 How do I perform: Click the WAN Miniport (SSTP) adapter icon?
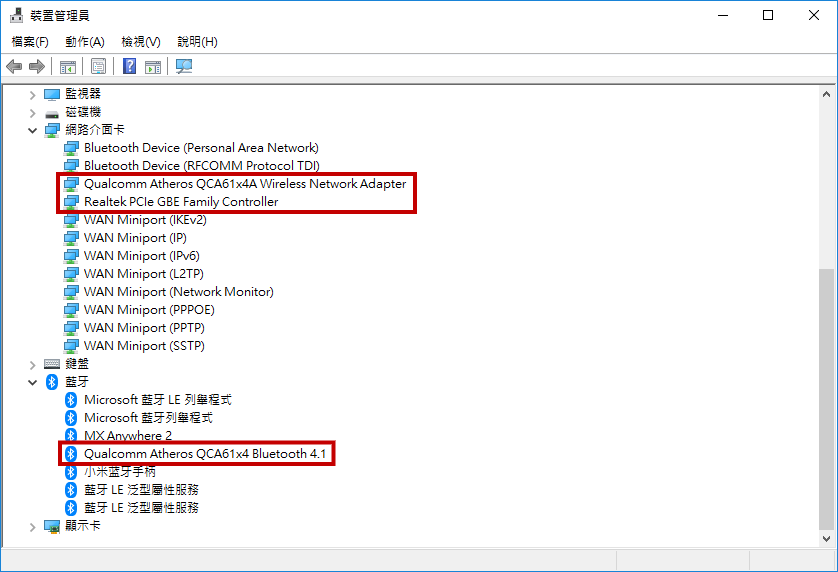pyautogui.click(x=71, y=346)
